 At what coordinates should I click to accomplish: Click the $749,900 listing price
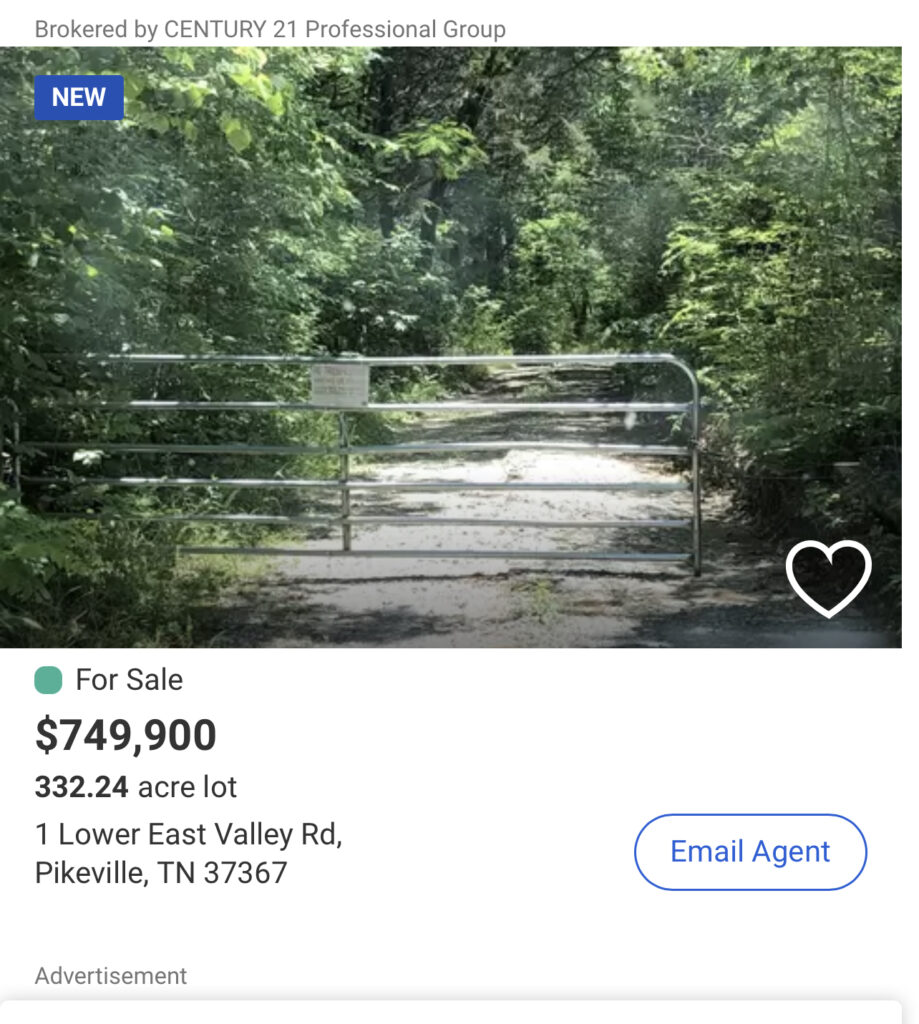pos(126,735)
